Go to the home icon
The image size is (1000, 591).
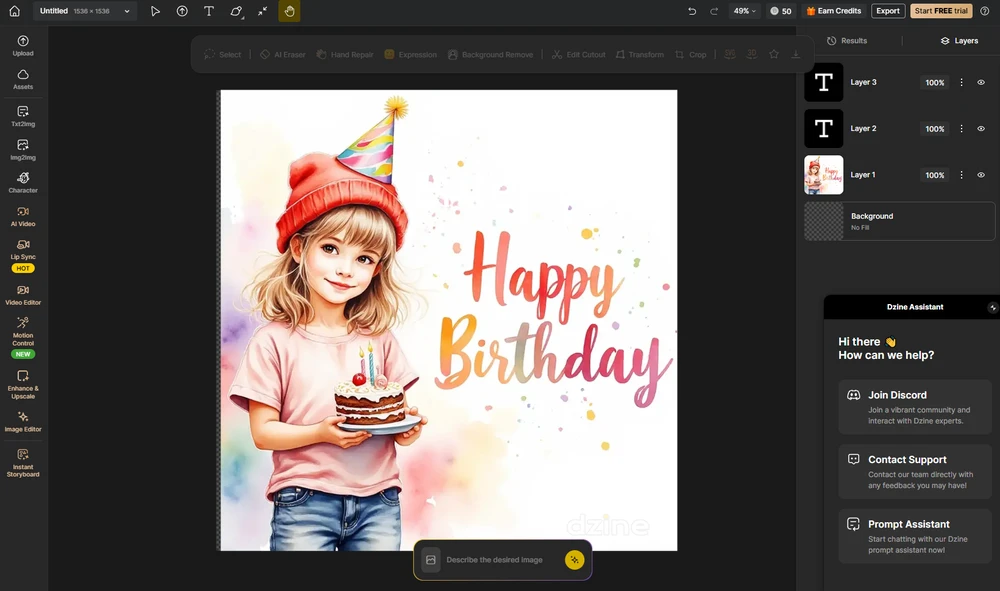[x=14, y=11]
